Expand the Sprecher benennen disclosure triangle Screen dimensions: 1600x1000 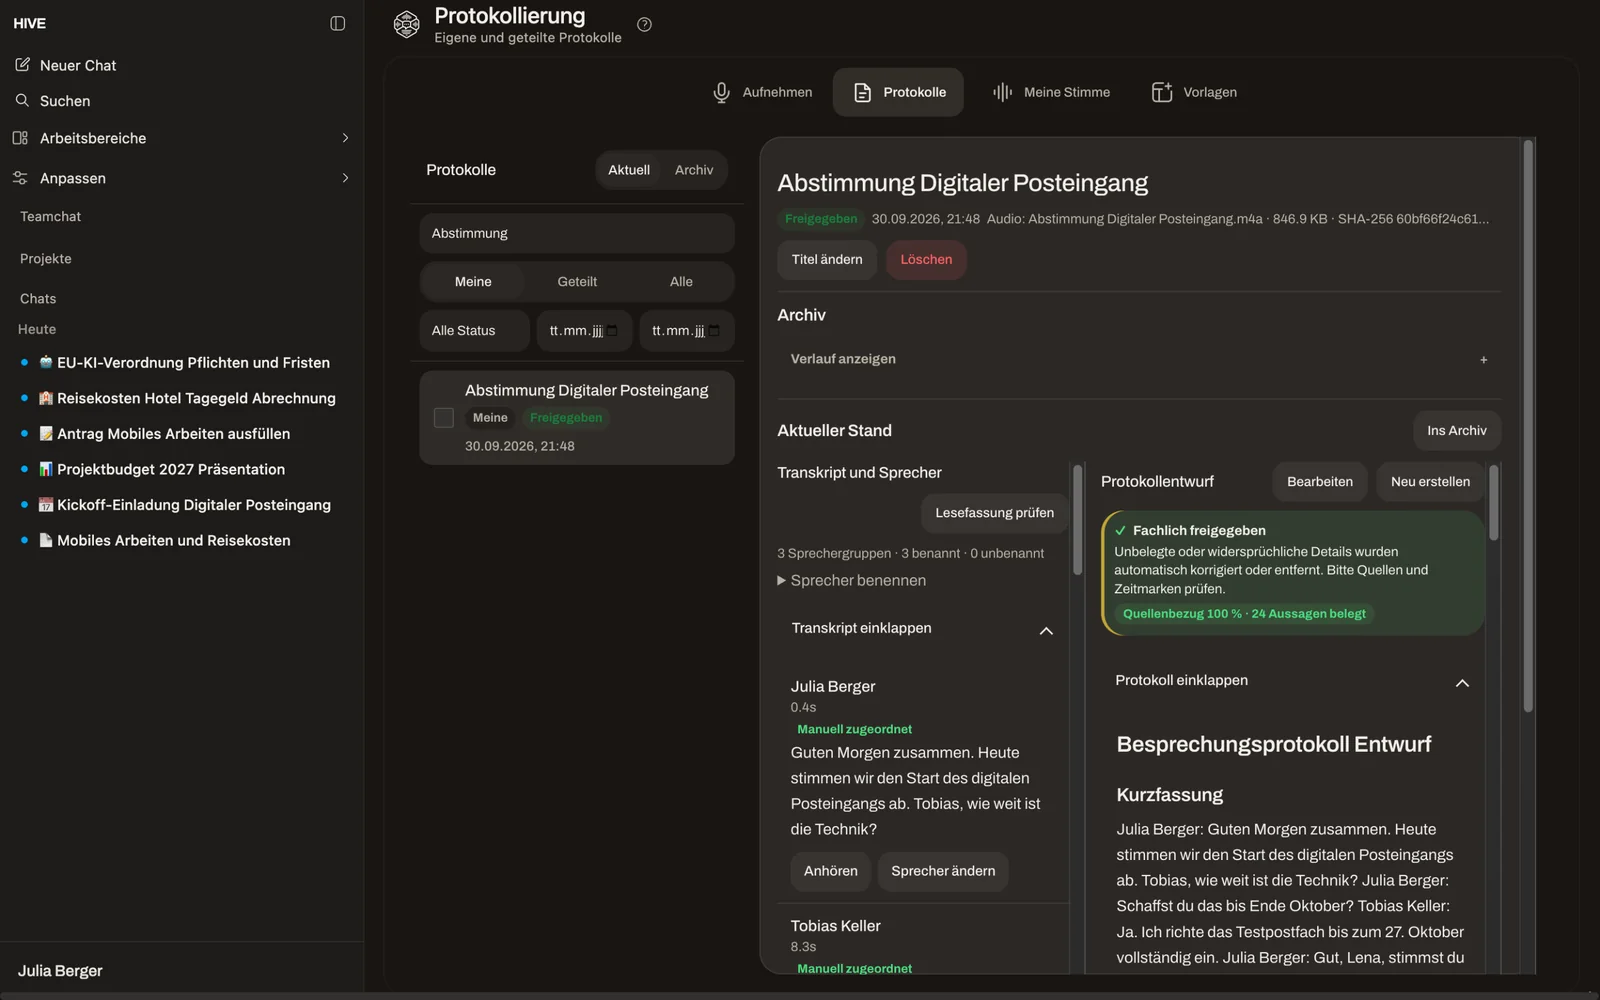[x=782, y=581]
